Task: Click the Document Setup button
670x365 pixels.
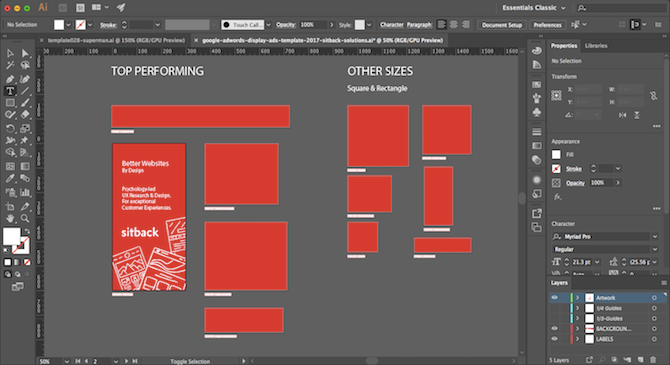Action: [502, 25]
